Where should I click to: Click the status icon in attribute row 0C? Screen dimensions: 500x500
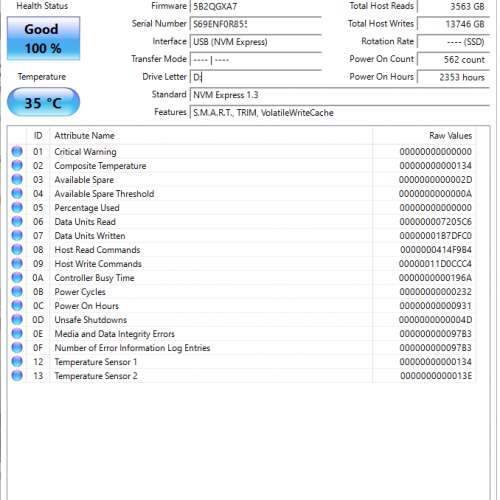[x=17, y=305]
